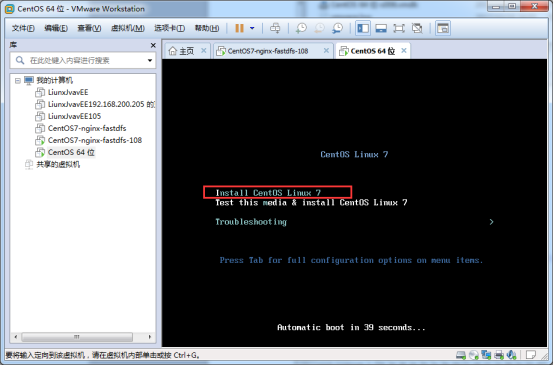Click the network adapter status bar icon
The height and width of the screenshot is (366, 553).
[x=486, y=355]
